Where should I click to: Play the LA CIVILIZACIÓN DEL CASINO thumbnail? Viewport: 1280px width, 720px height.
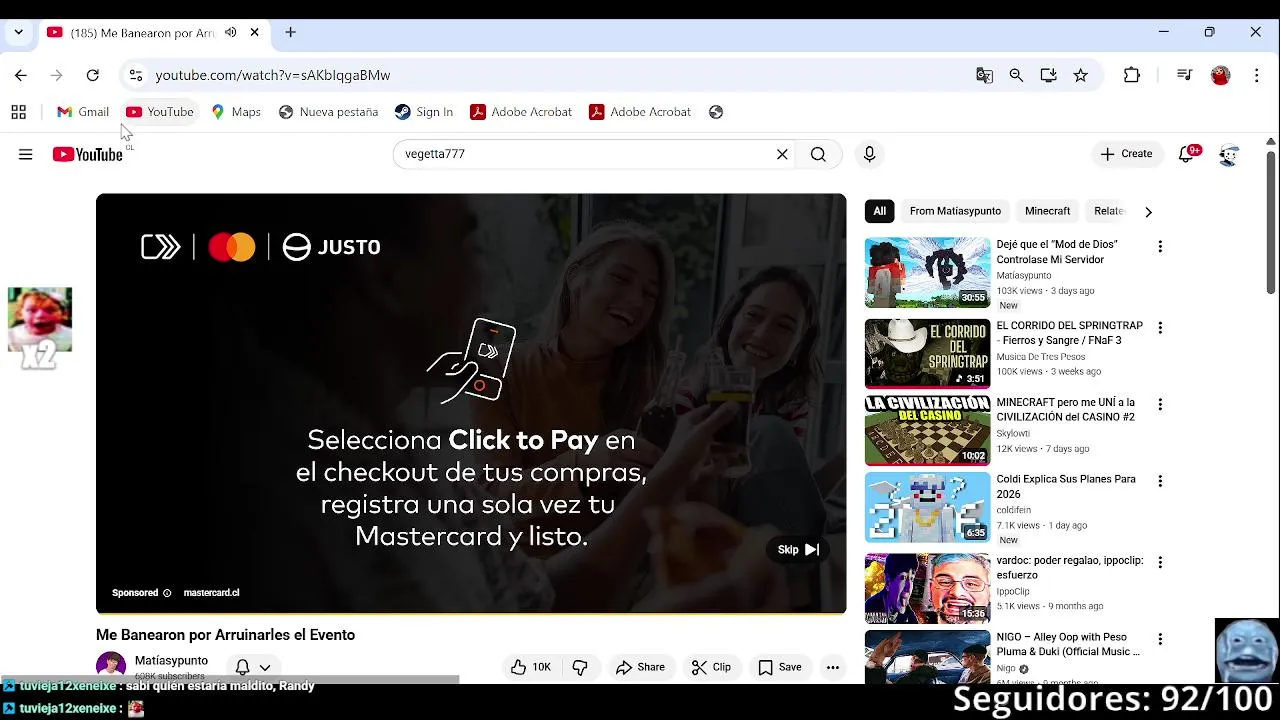tap(927, 430)
